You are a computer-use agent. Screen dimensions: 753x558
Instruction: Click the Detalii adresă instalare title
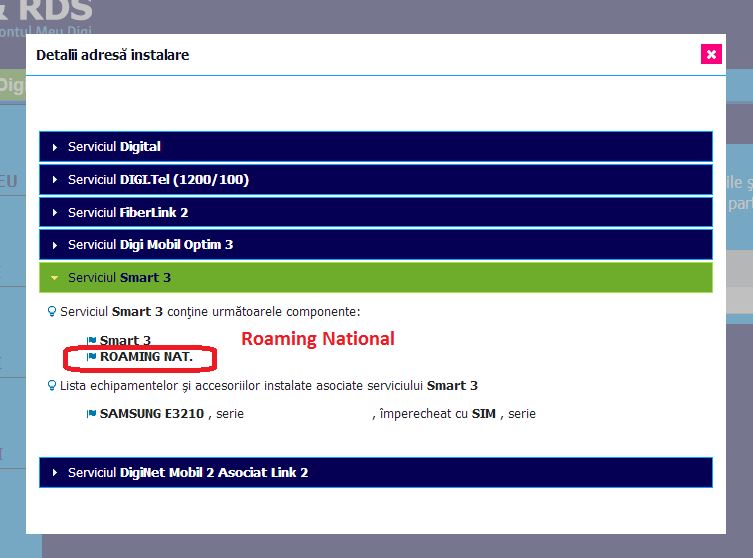113,55
